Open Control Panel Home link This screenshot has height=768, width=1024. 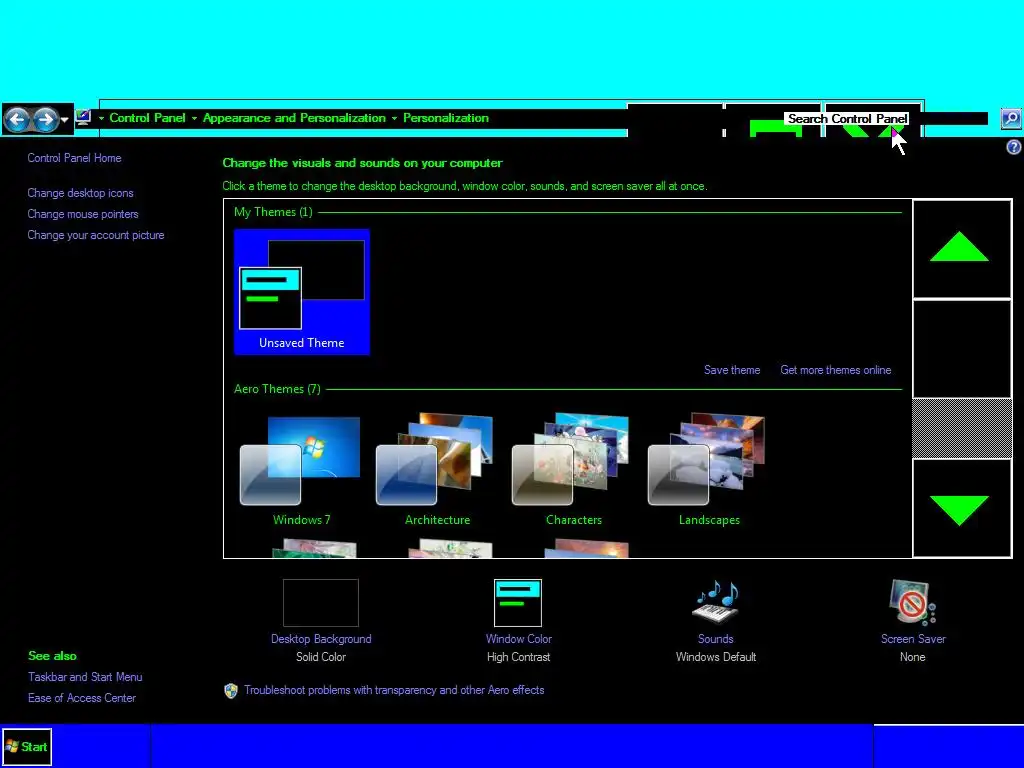point(74,158)
